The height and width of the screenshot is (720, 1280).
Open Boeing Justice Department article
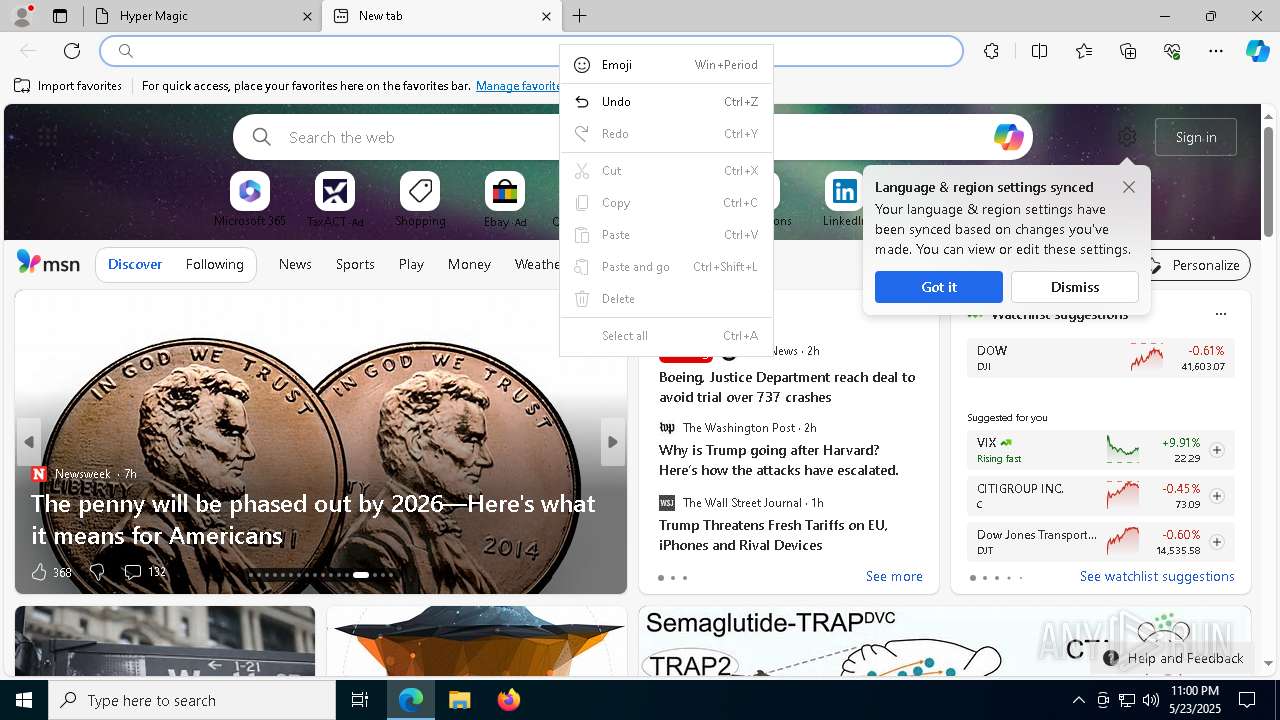(787, 387)
